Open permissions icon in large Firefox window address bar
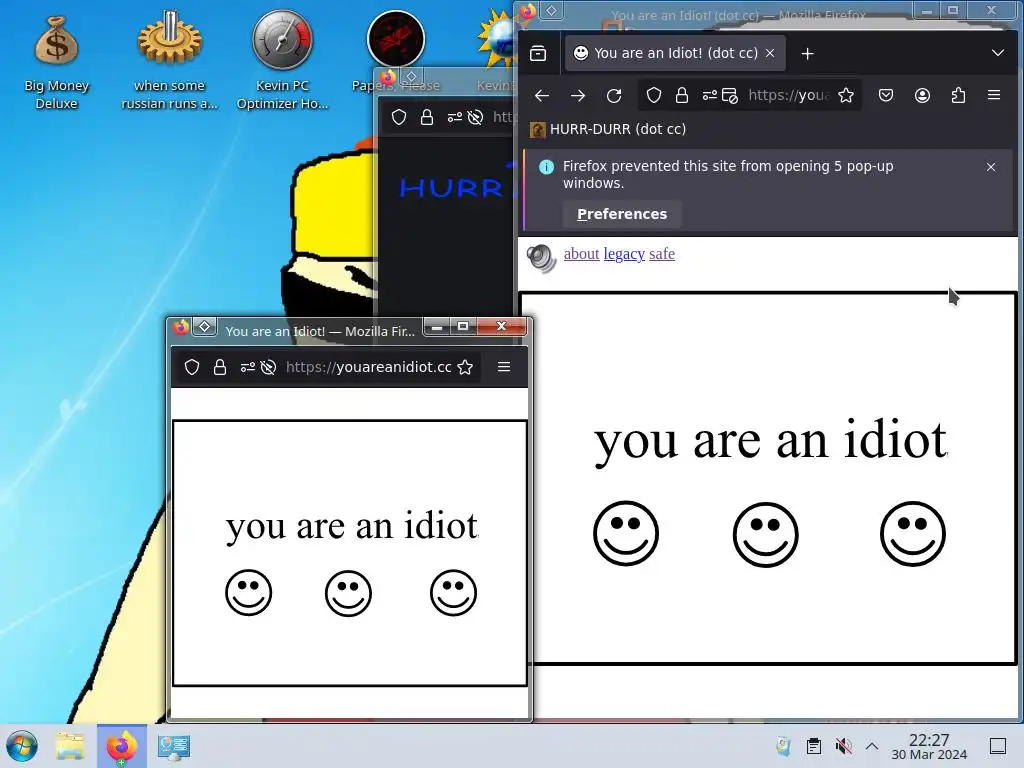1024x768 pixels. coord(709,95)
